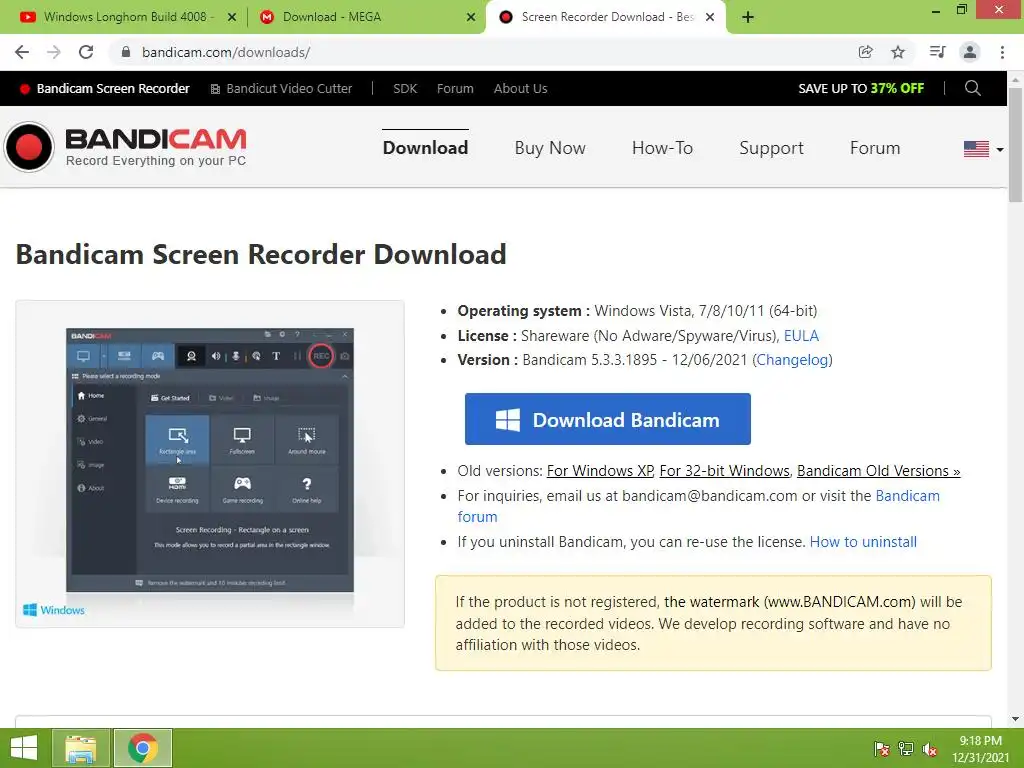Image resolution: width=1024 pixels, height=768 pixels.
Task: Open the media control icon in Chrome toolbar
Action: (937, 52)
